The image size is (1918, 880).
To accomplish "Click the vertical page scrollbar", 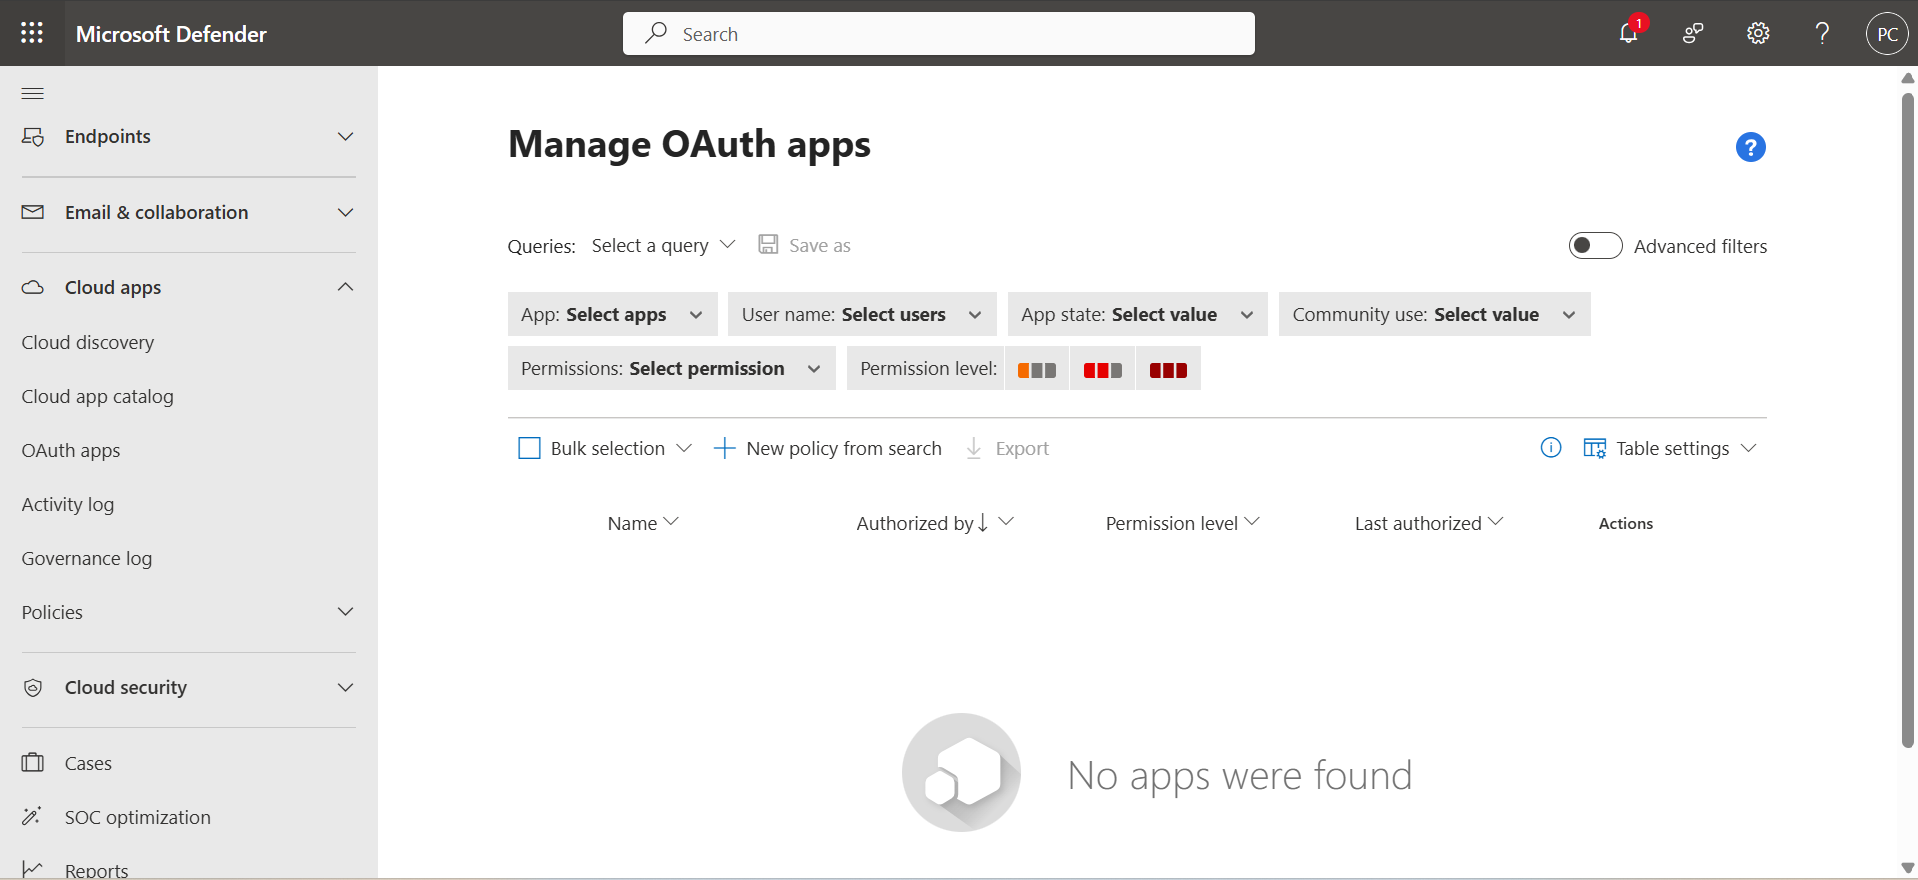I will [x=1908, y=420].
